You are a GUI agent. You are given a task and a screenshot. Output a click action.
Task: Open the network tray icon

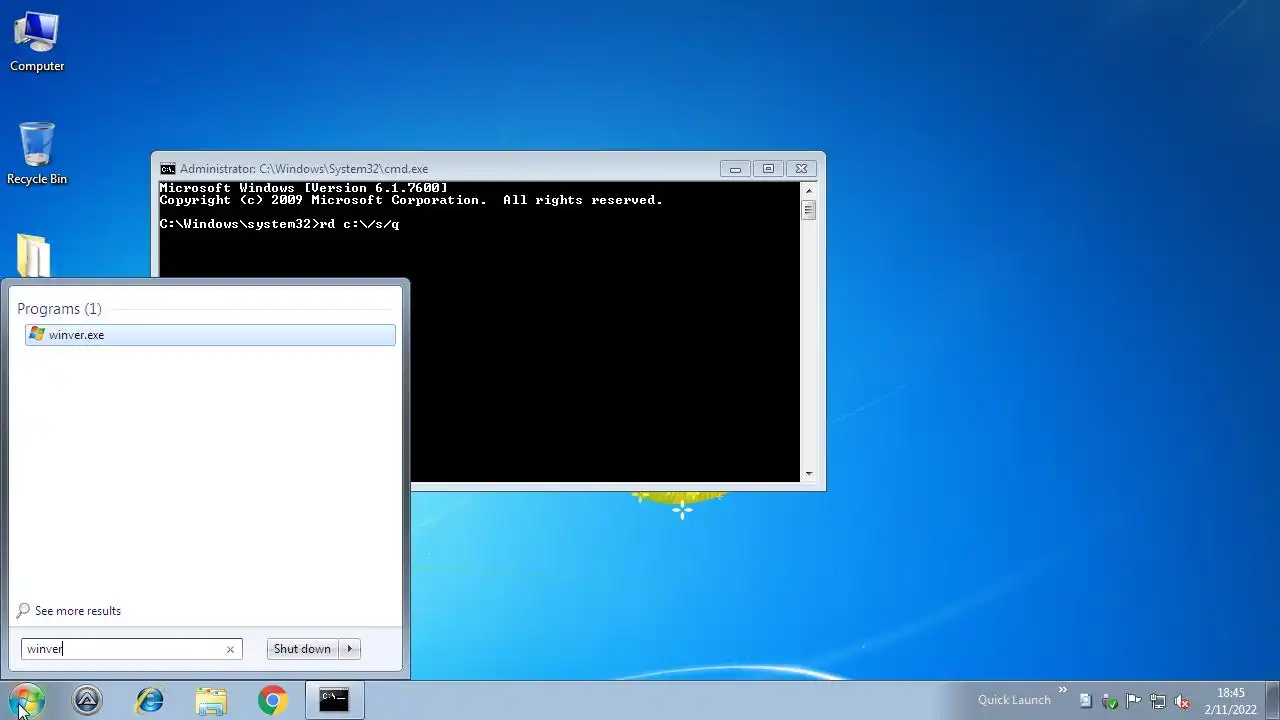point(1158,701)
